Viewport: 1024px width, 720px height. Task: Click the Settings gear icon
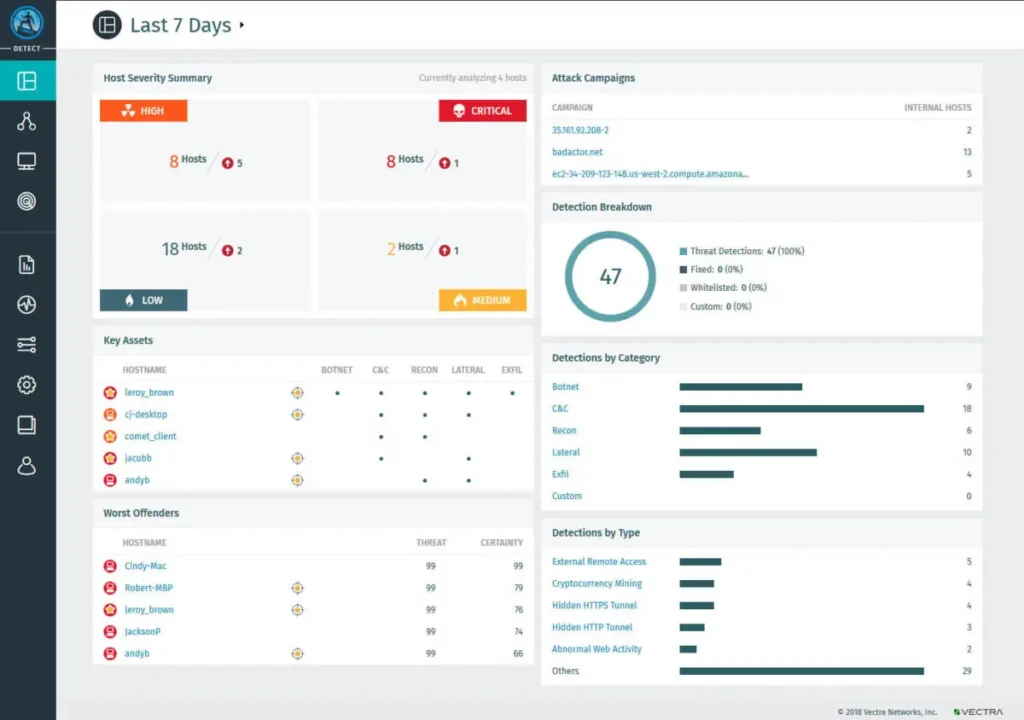click(27, 384)
